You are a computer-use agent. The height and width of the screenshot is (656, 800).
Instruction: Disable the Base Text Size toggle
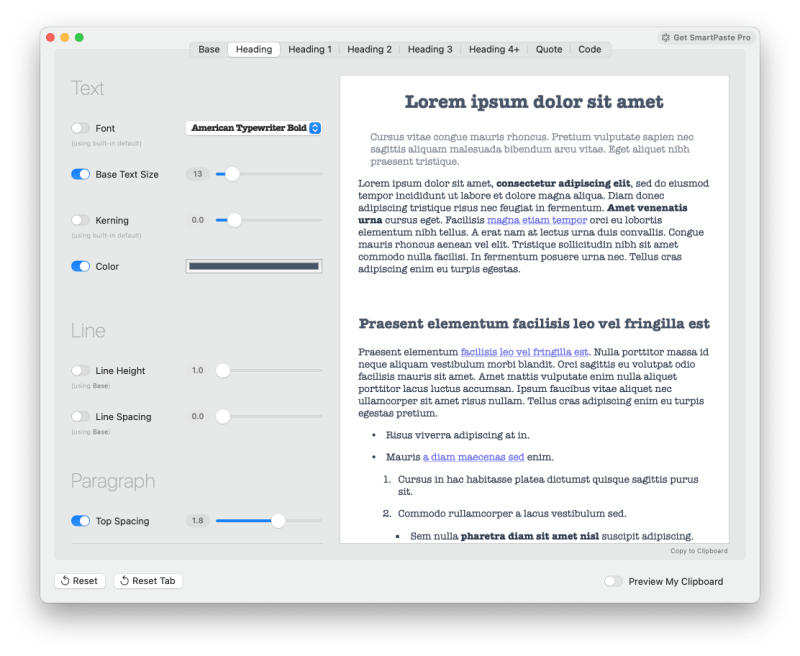click(x=80, y=174)
